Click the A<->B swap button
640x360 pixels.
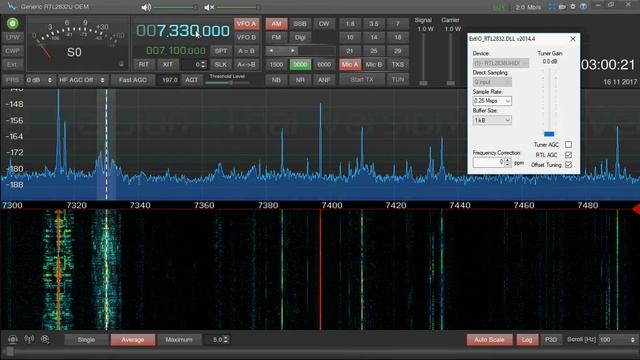[x=246, y=64]
